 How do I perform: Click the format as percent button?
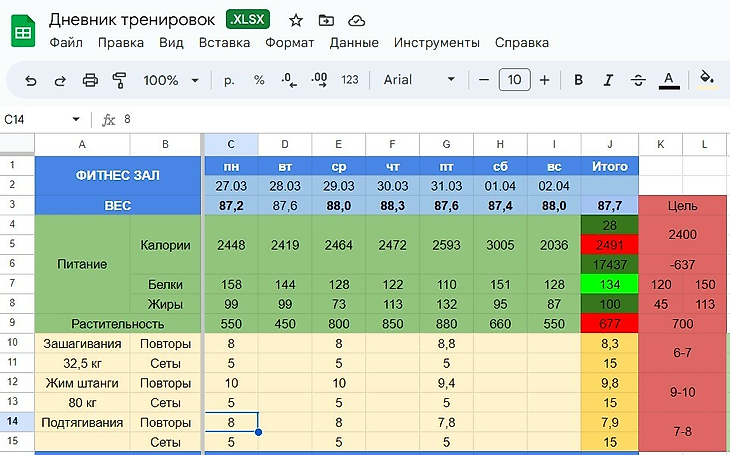(x=259, y=80)
